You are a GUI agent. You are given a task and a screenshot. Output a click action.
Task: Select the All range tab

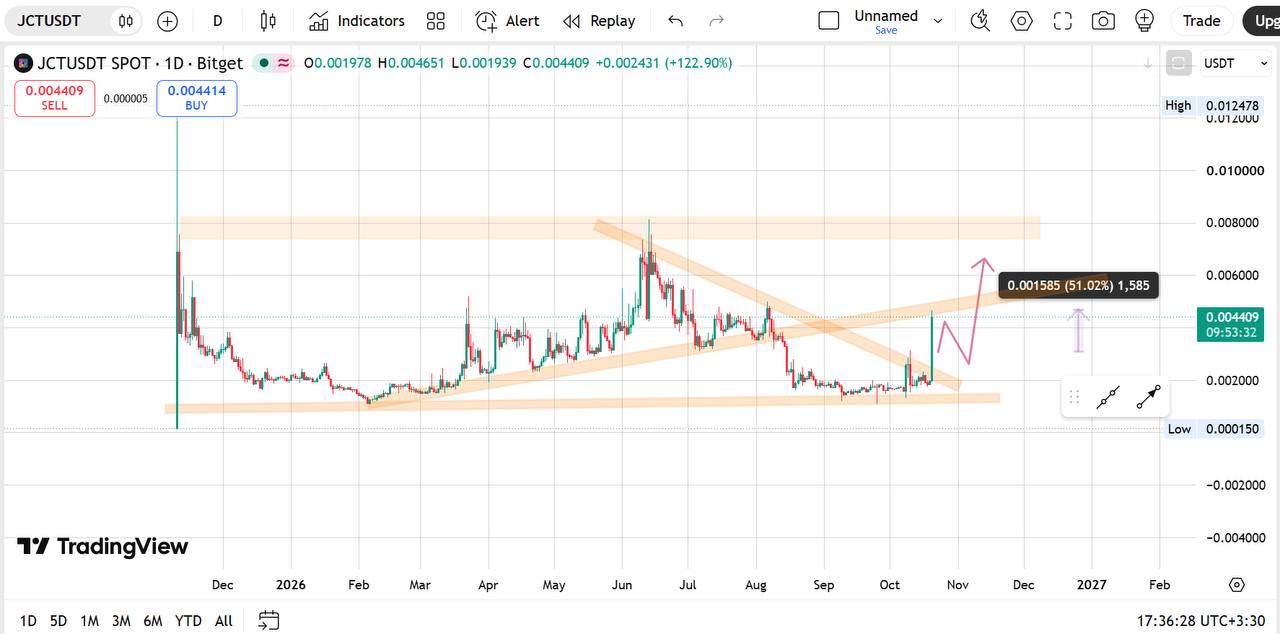(224, 621)
